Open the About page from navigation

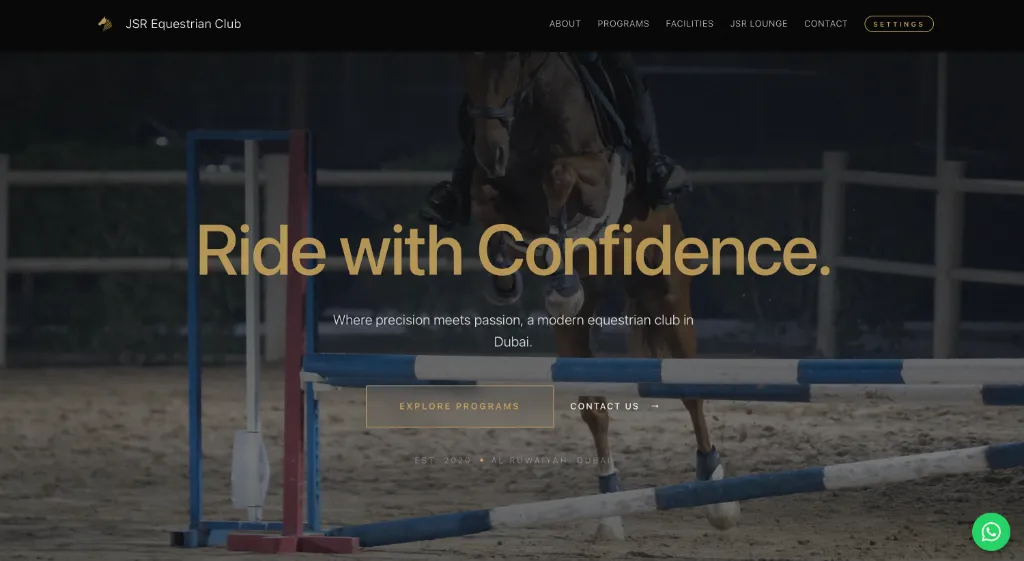pos(565,24)
